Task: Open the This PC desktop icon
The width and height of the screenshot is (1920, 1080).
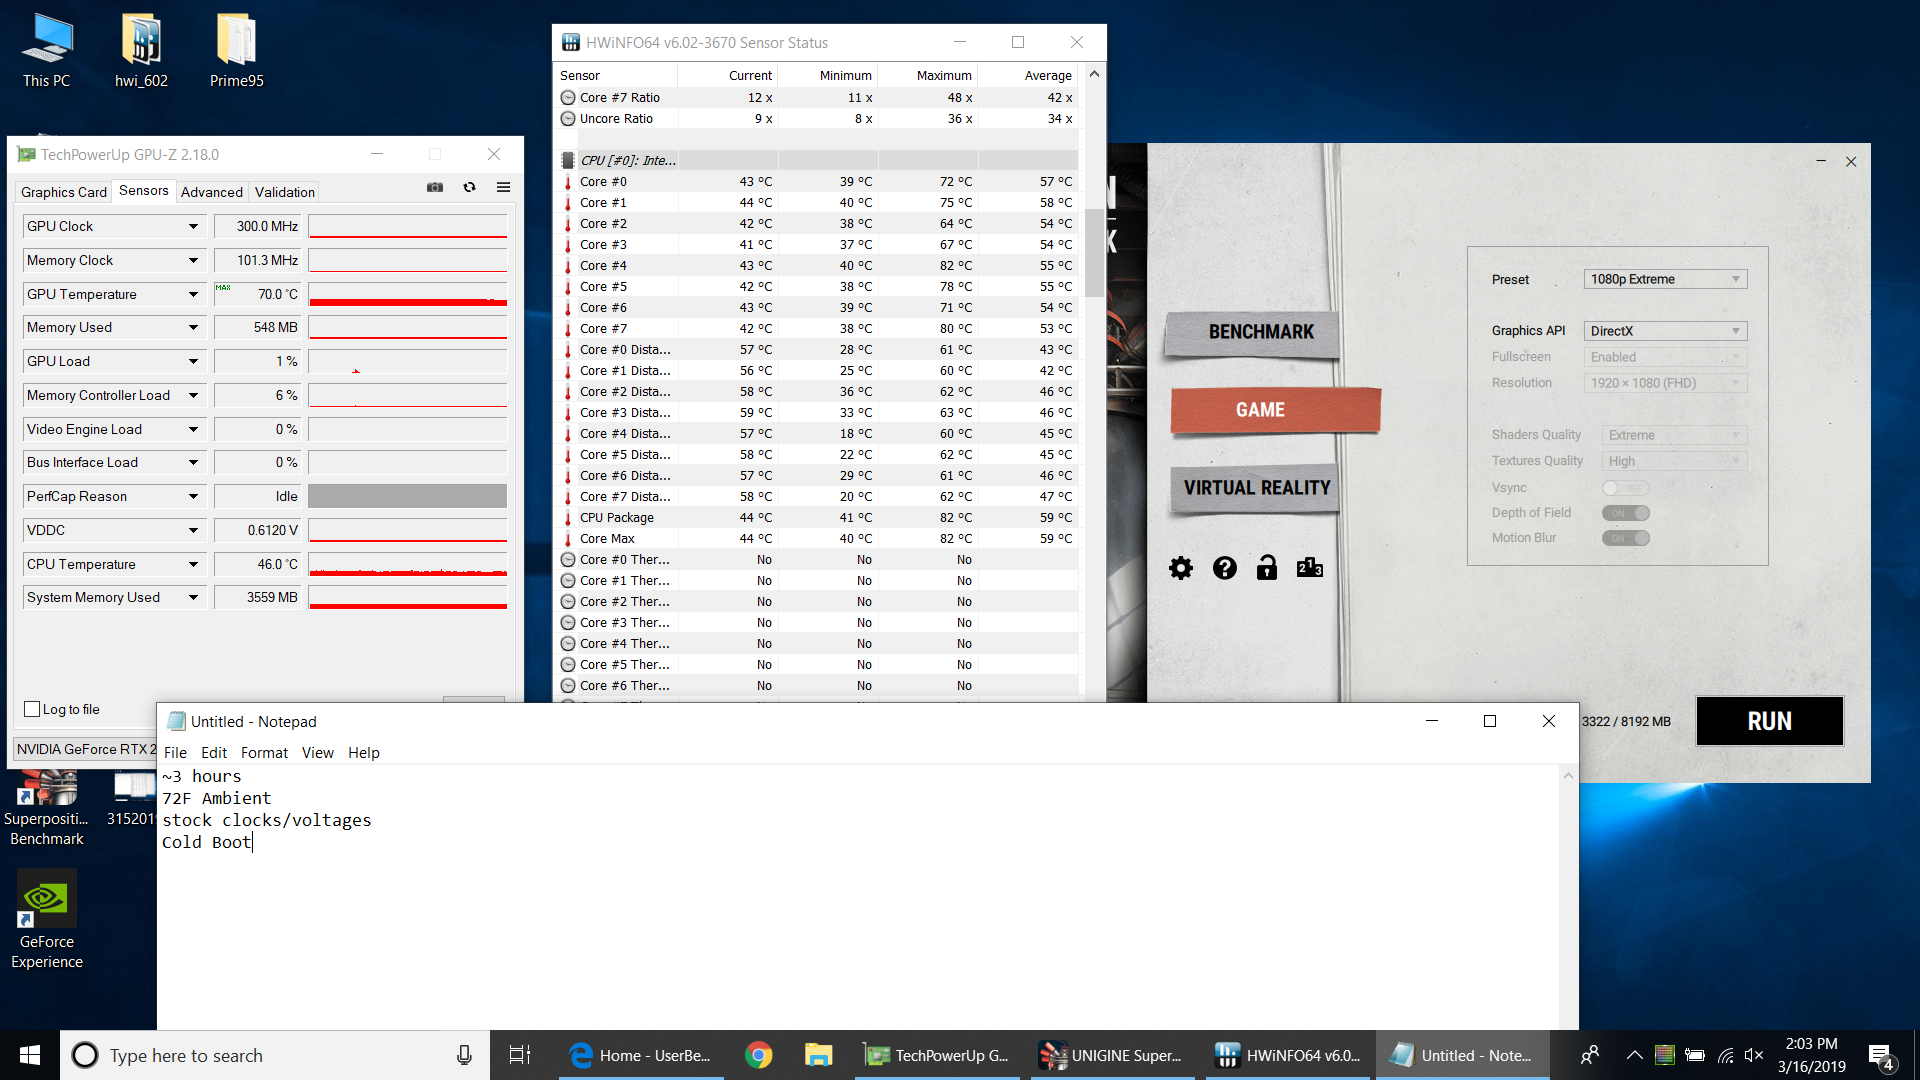Action: 47,51
